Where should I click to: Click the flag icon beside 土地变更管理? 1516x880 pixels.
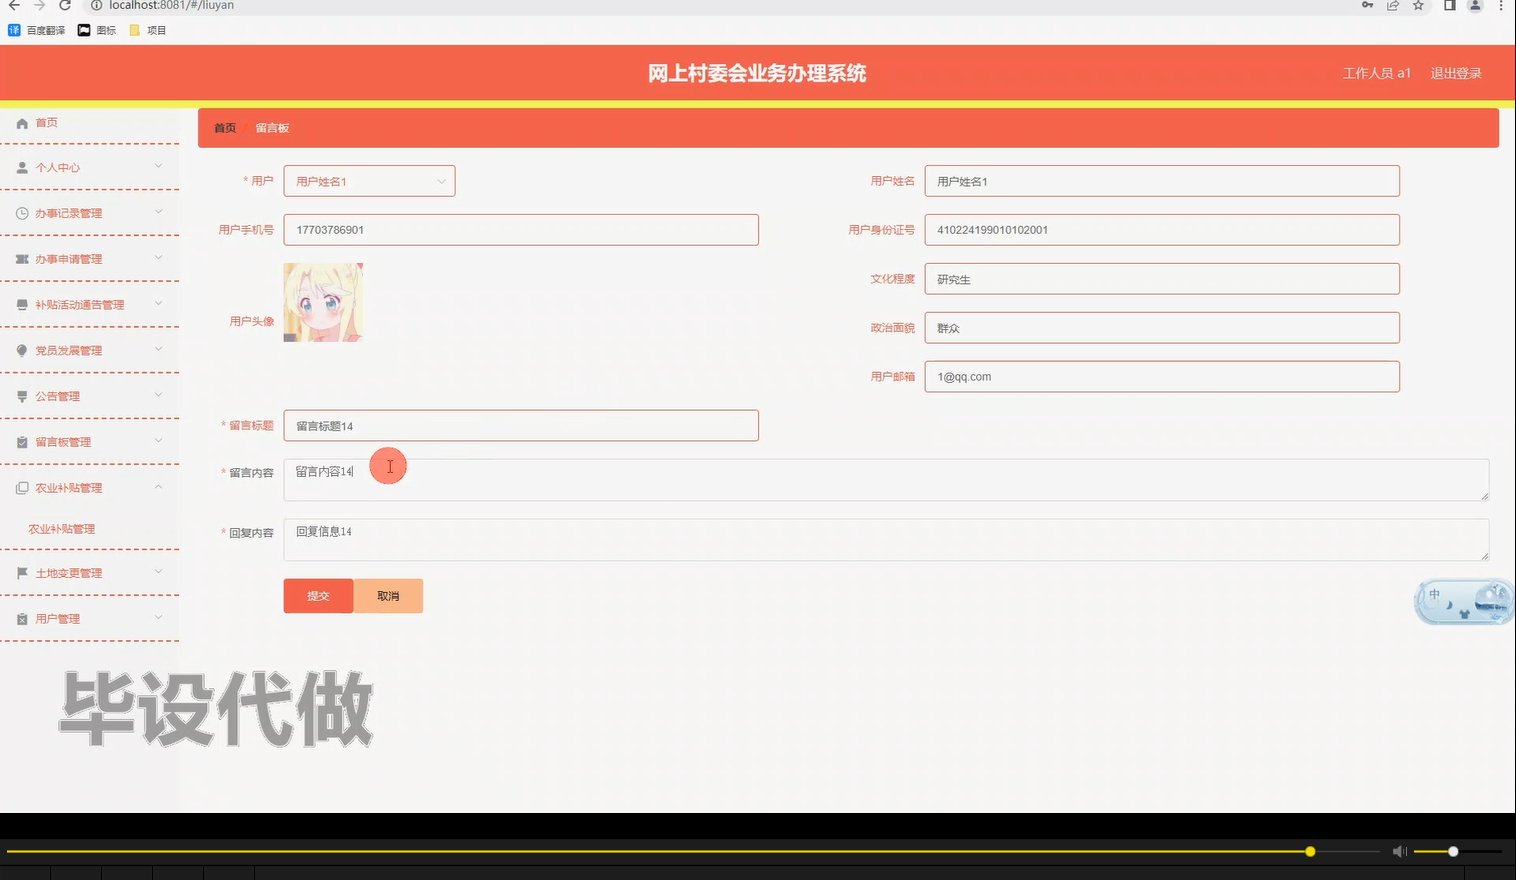[22, 572]
